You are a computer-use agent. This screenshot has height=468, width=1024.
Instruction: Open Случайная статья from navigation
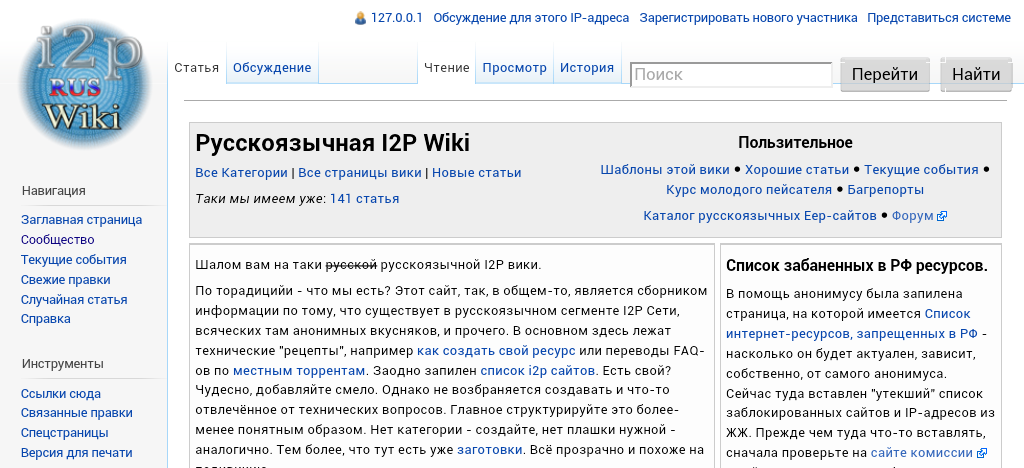point(74,299)
